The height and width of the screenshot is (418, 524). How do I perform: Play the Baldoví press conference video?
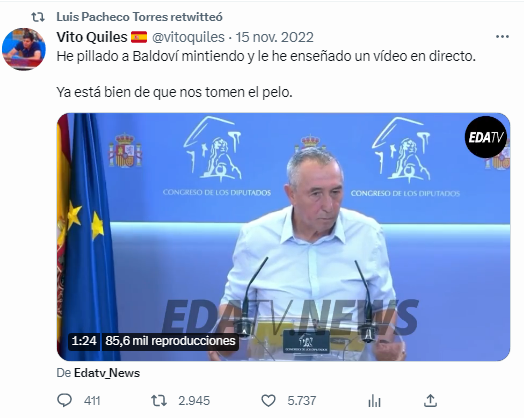tap(283, 237)
